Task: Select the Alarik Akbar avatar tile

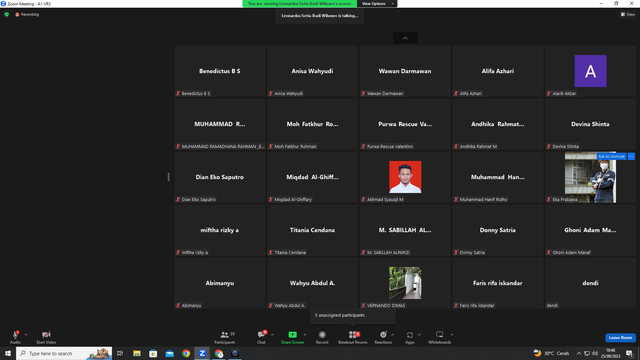Action: [x=590, y=71]
